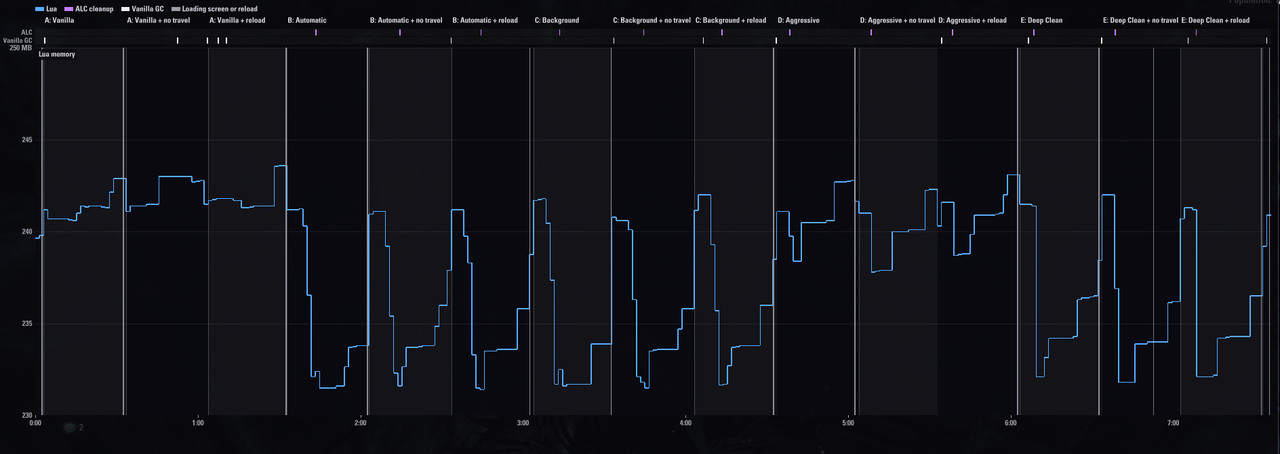Click the 'D: Aggressive + no travel' label
Viewport: 1280px width, 454px height.
pyautogui.click(x=898, y=20)
